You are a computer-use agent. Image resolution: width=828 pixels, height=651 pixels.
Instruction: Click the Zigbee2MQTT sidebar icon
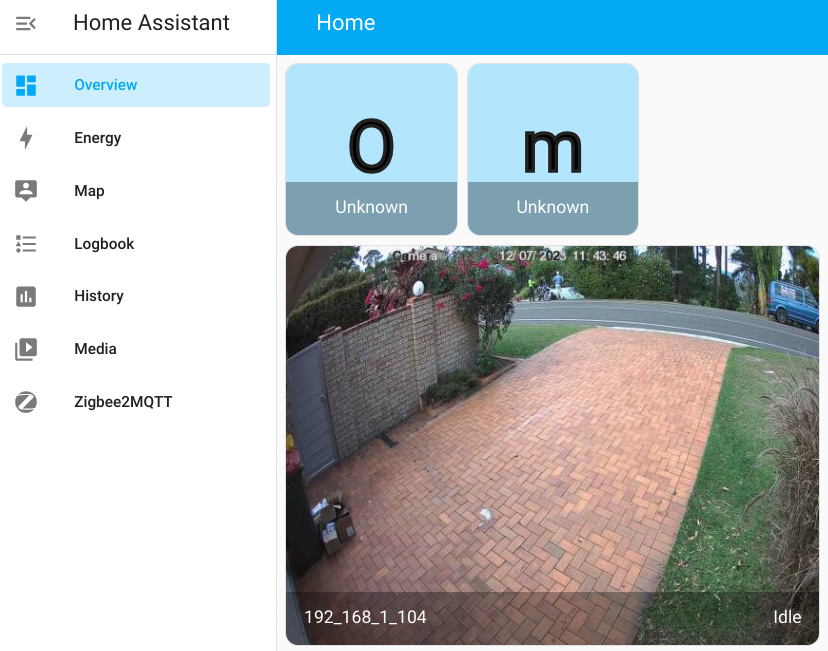point(25,401)
